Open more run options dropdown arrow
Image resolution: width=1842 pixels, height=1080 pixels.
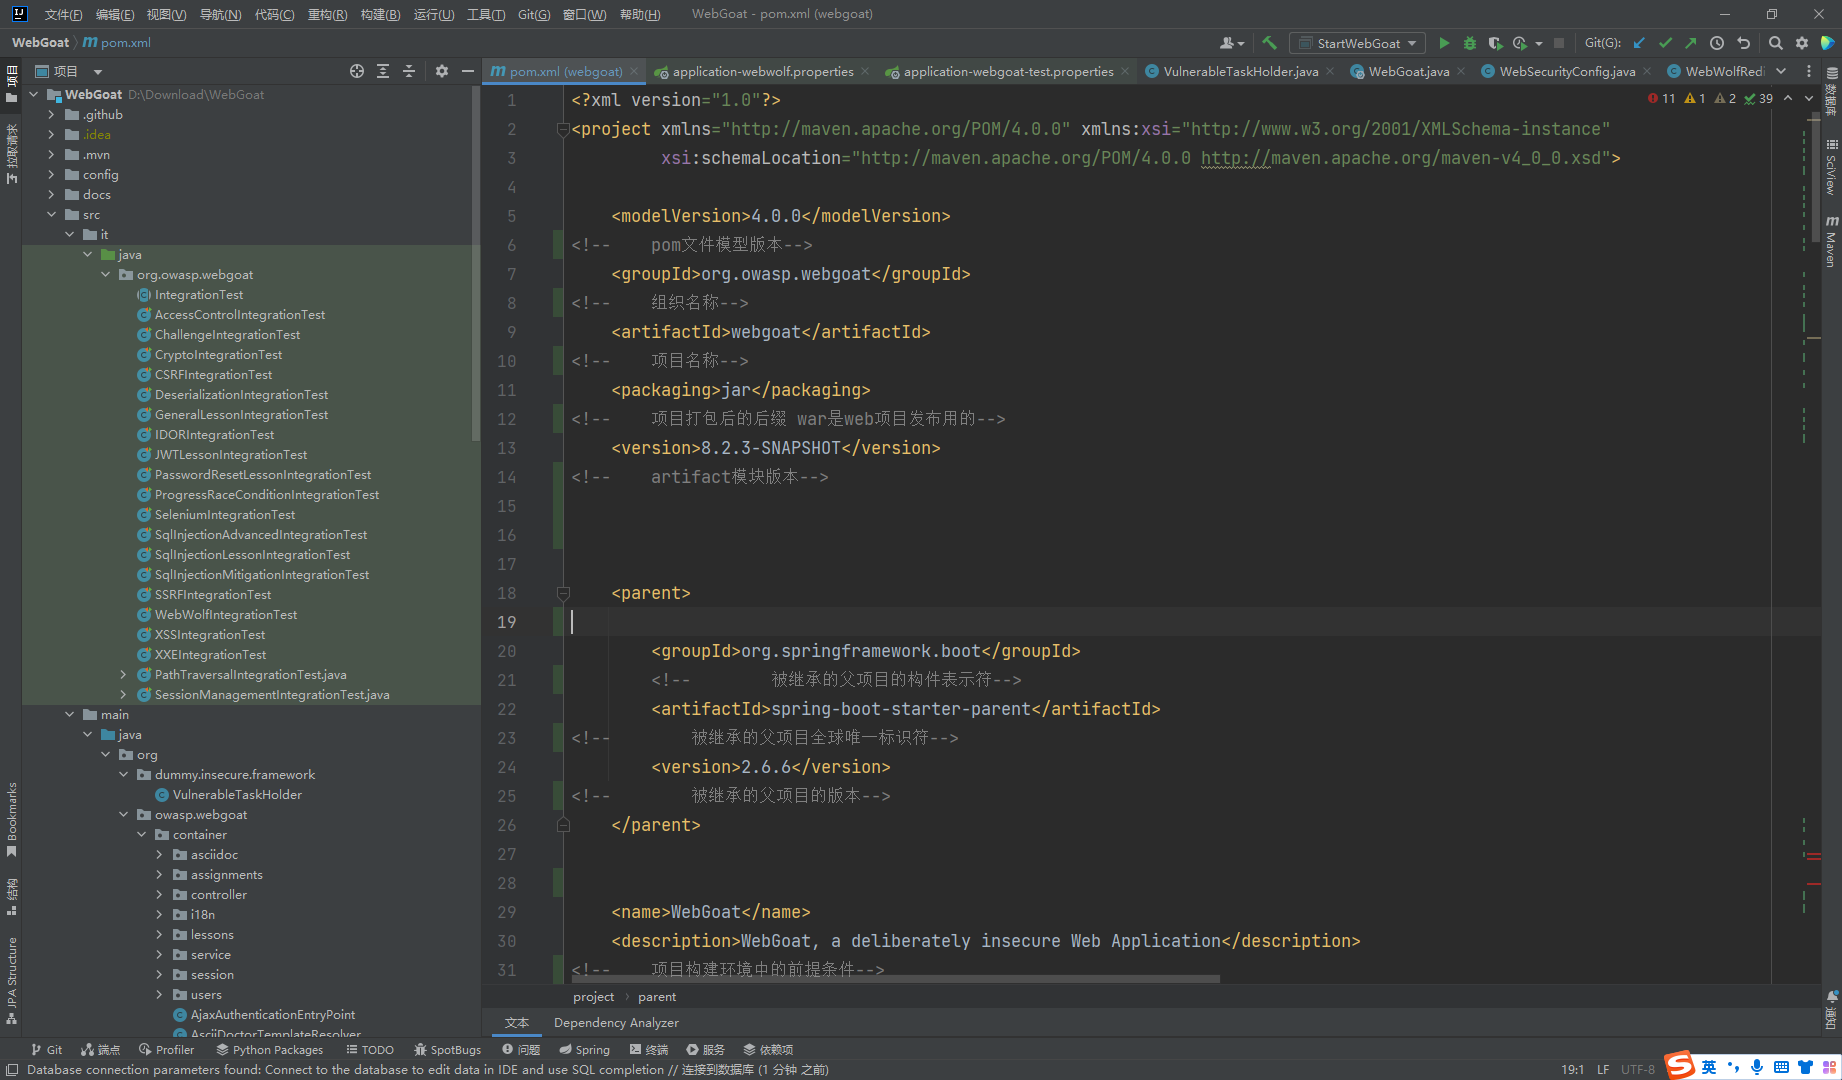pyautogui.click(x=1539, y=43)
